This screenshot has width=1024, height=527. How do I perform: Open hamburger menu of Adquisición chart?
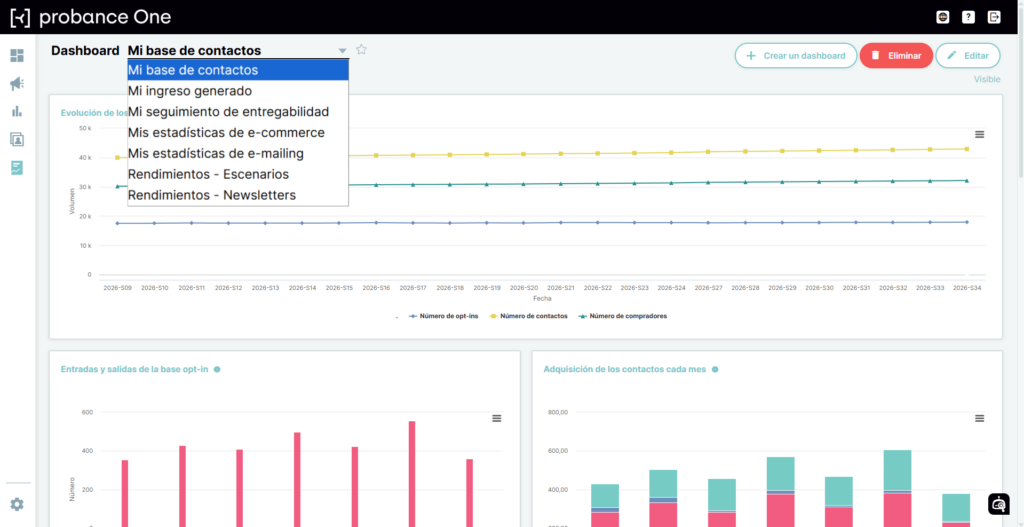[x=980, y=419]
